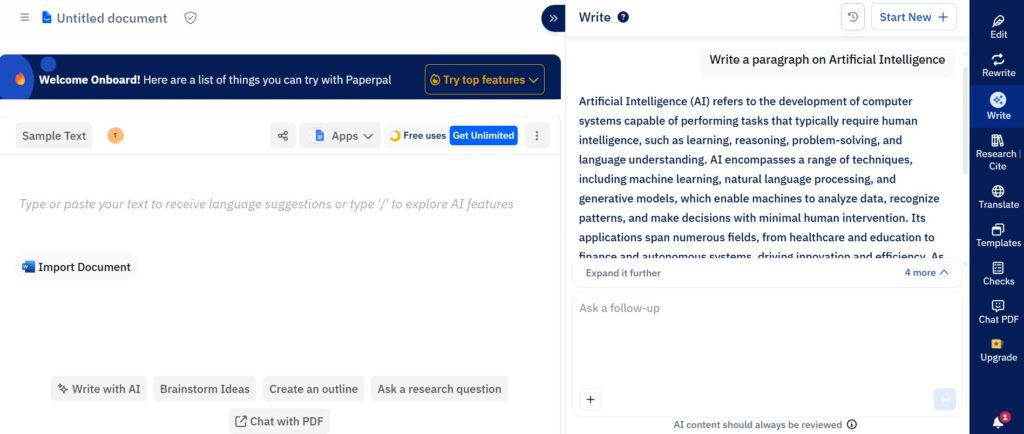
Task: Open Chat PDF in the sidebar
Action: 998,312
